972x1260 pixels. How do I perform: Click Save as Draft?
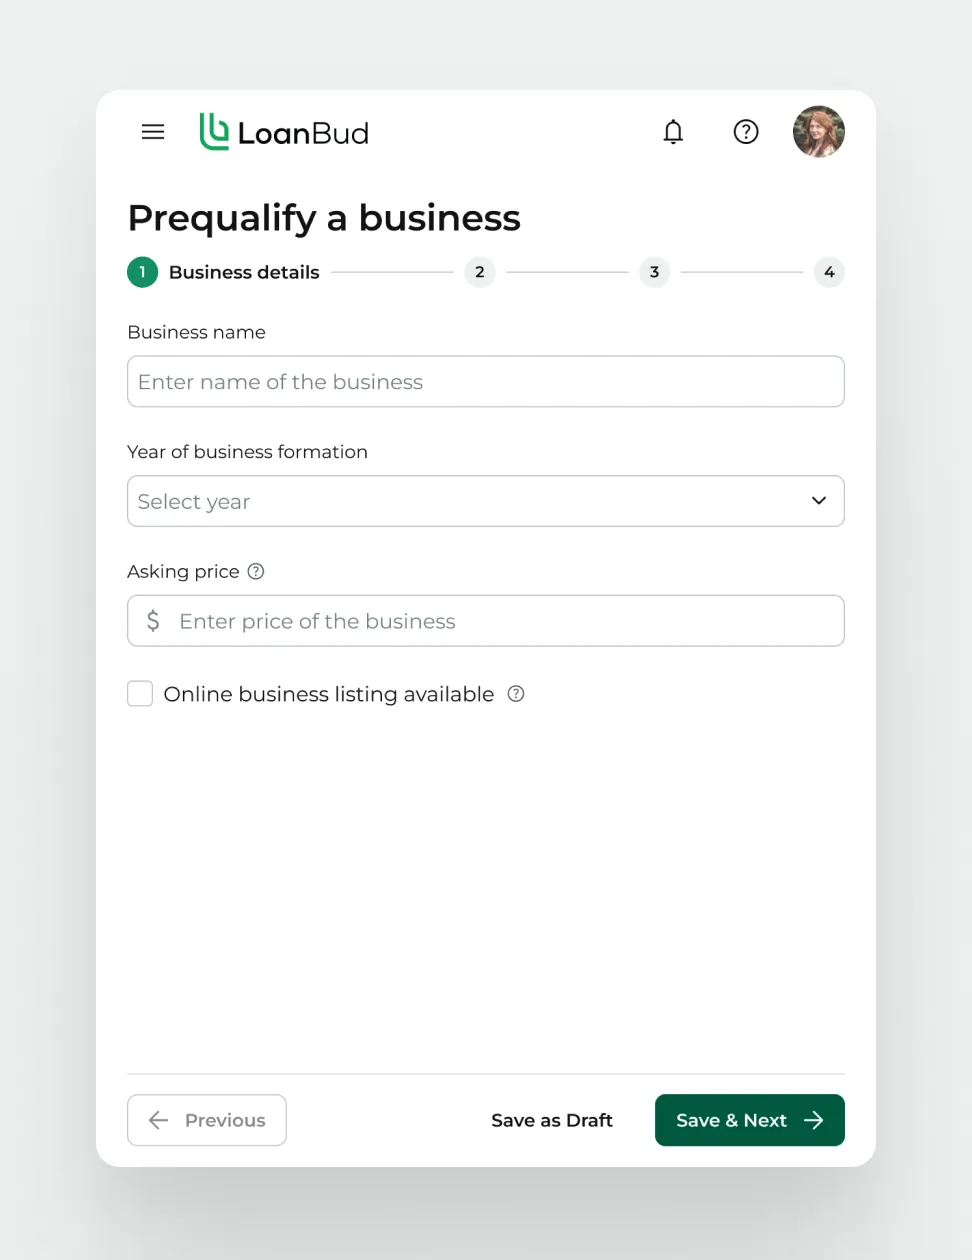(x=552, y=1120)
